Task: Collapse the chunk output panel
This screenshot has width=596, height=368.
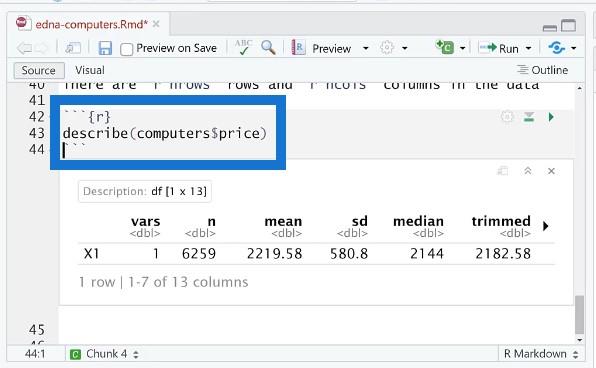Action: pyautogui.click(x=528, y=171)
